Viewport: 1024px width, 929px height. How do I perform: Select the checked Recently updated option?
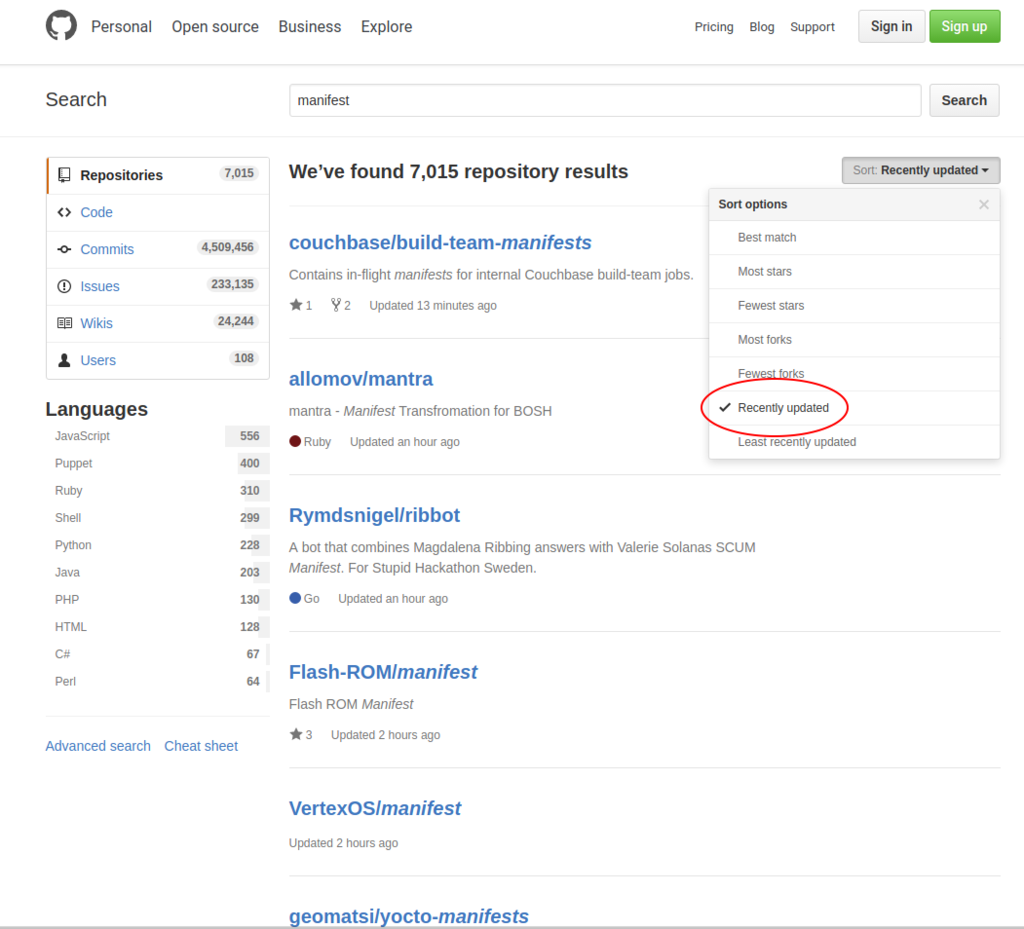[x=783, y=408]
